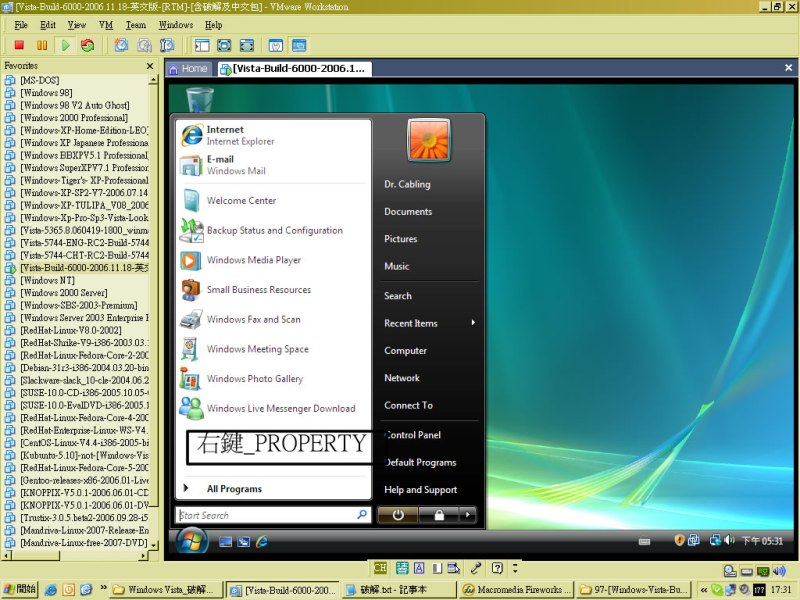Expand hidden tray icons chevron in host taskbar
The image size is (800, 600).
point(704,590)
